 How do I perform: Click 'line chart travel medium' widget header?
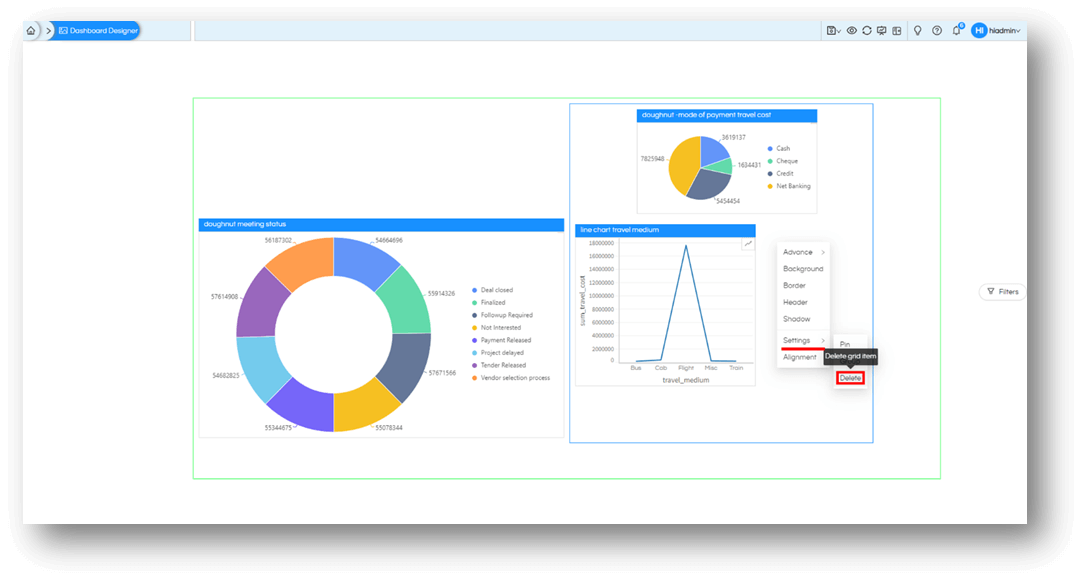[x=665, y=230]
